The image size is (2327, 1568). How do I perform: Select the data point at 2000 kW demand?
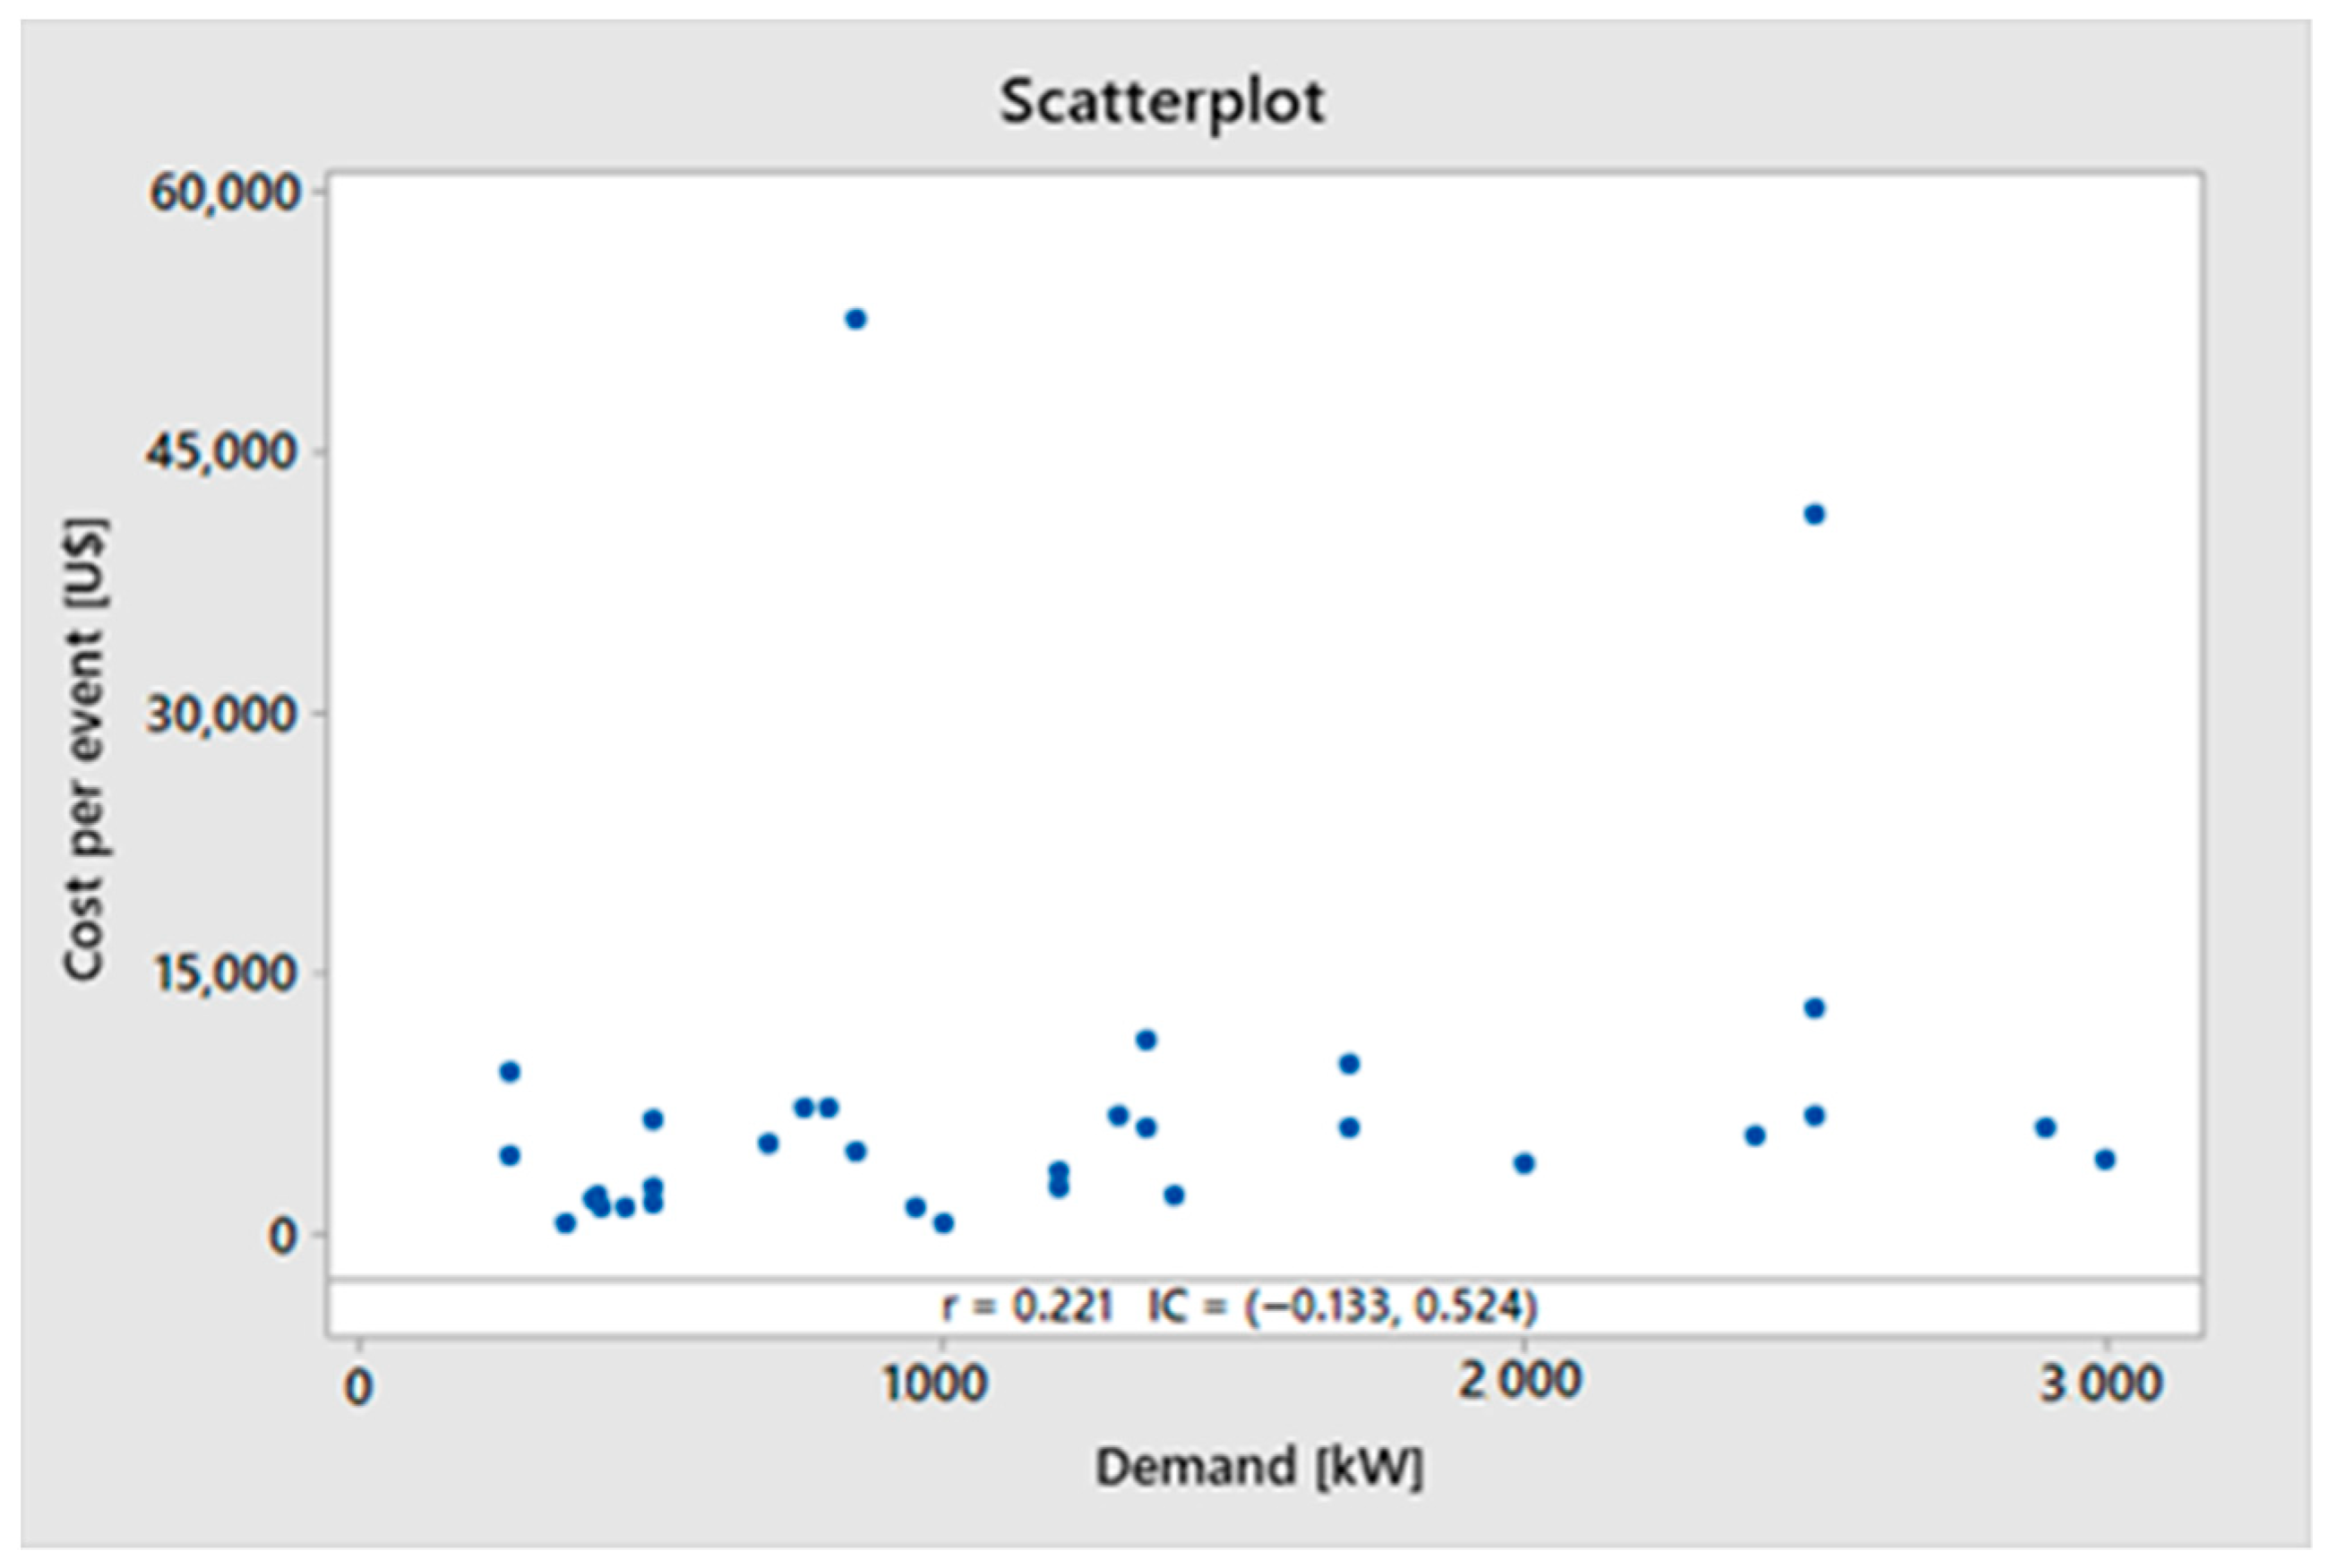pyautogui.click(x=1523, y=1163)
